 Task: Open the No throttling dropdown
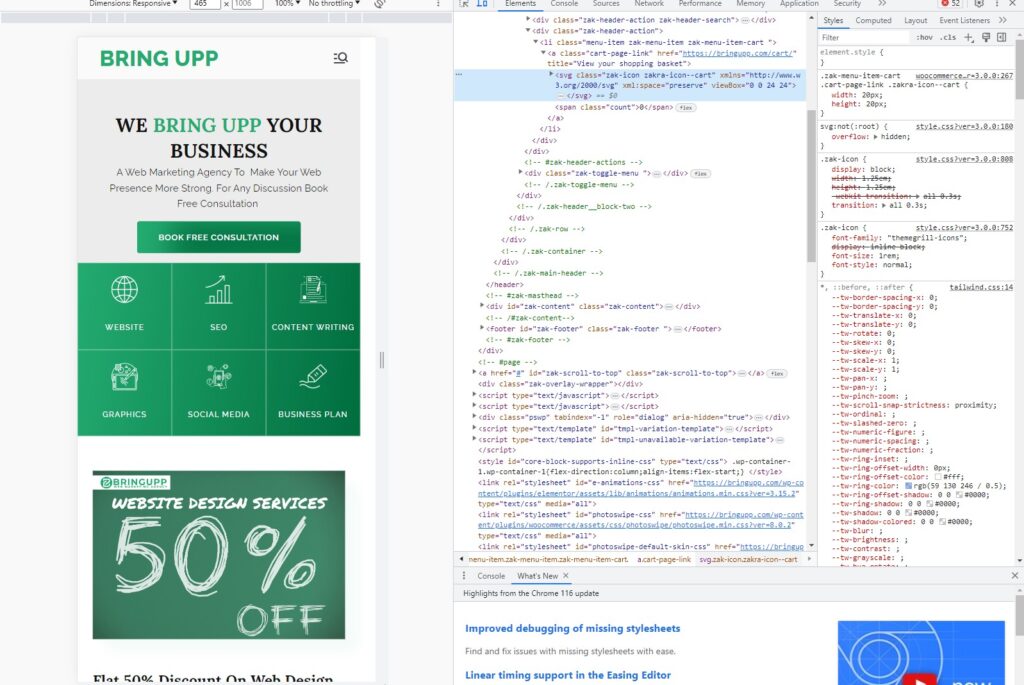point(334,4)
